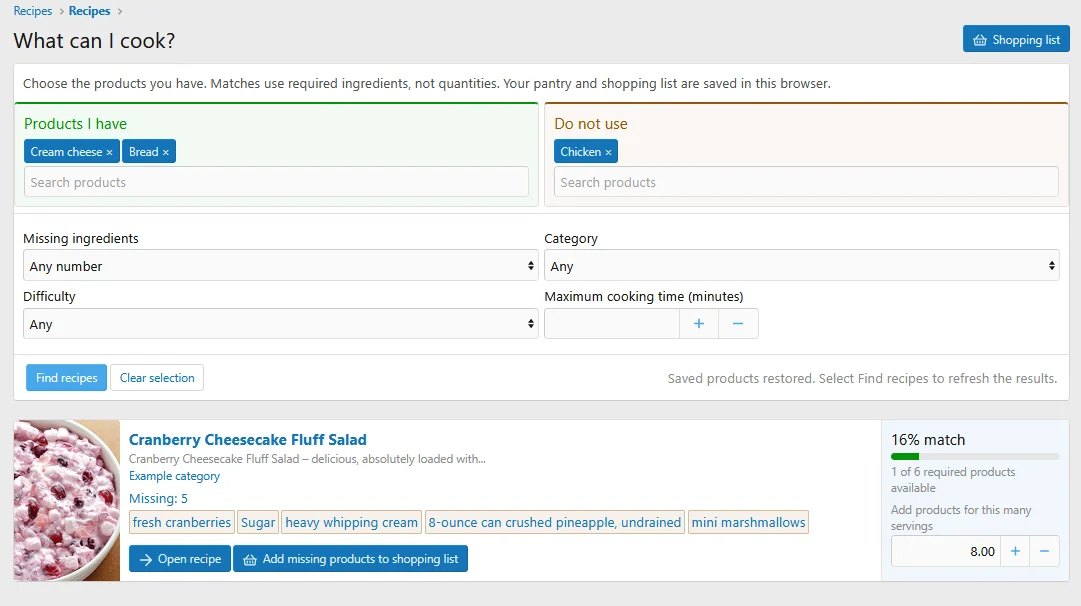Remove Chicken from Do not use
Viewport: 1081px width, 606px height.
tap(608, 152)
